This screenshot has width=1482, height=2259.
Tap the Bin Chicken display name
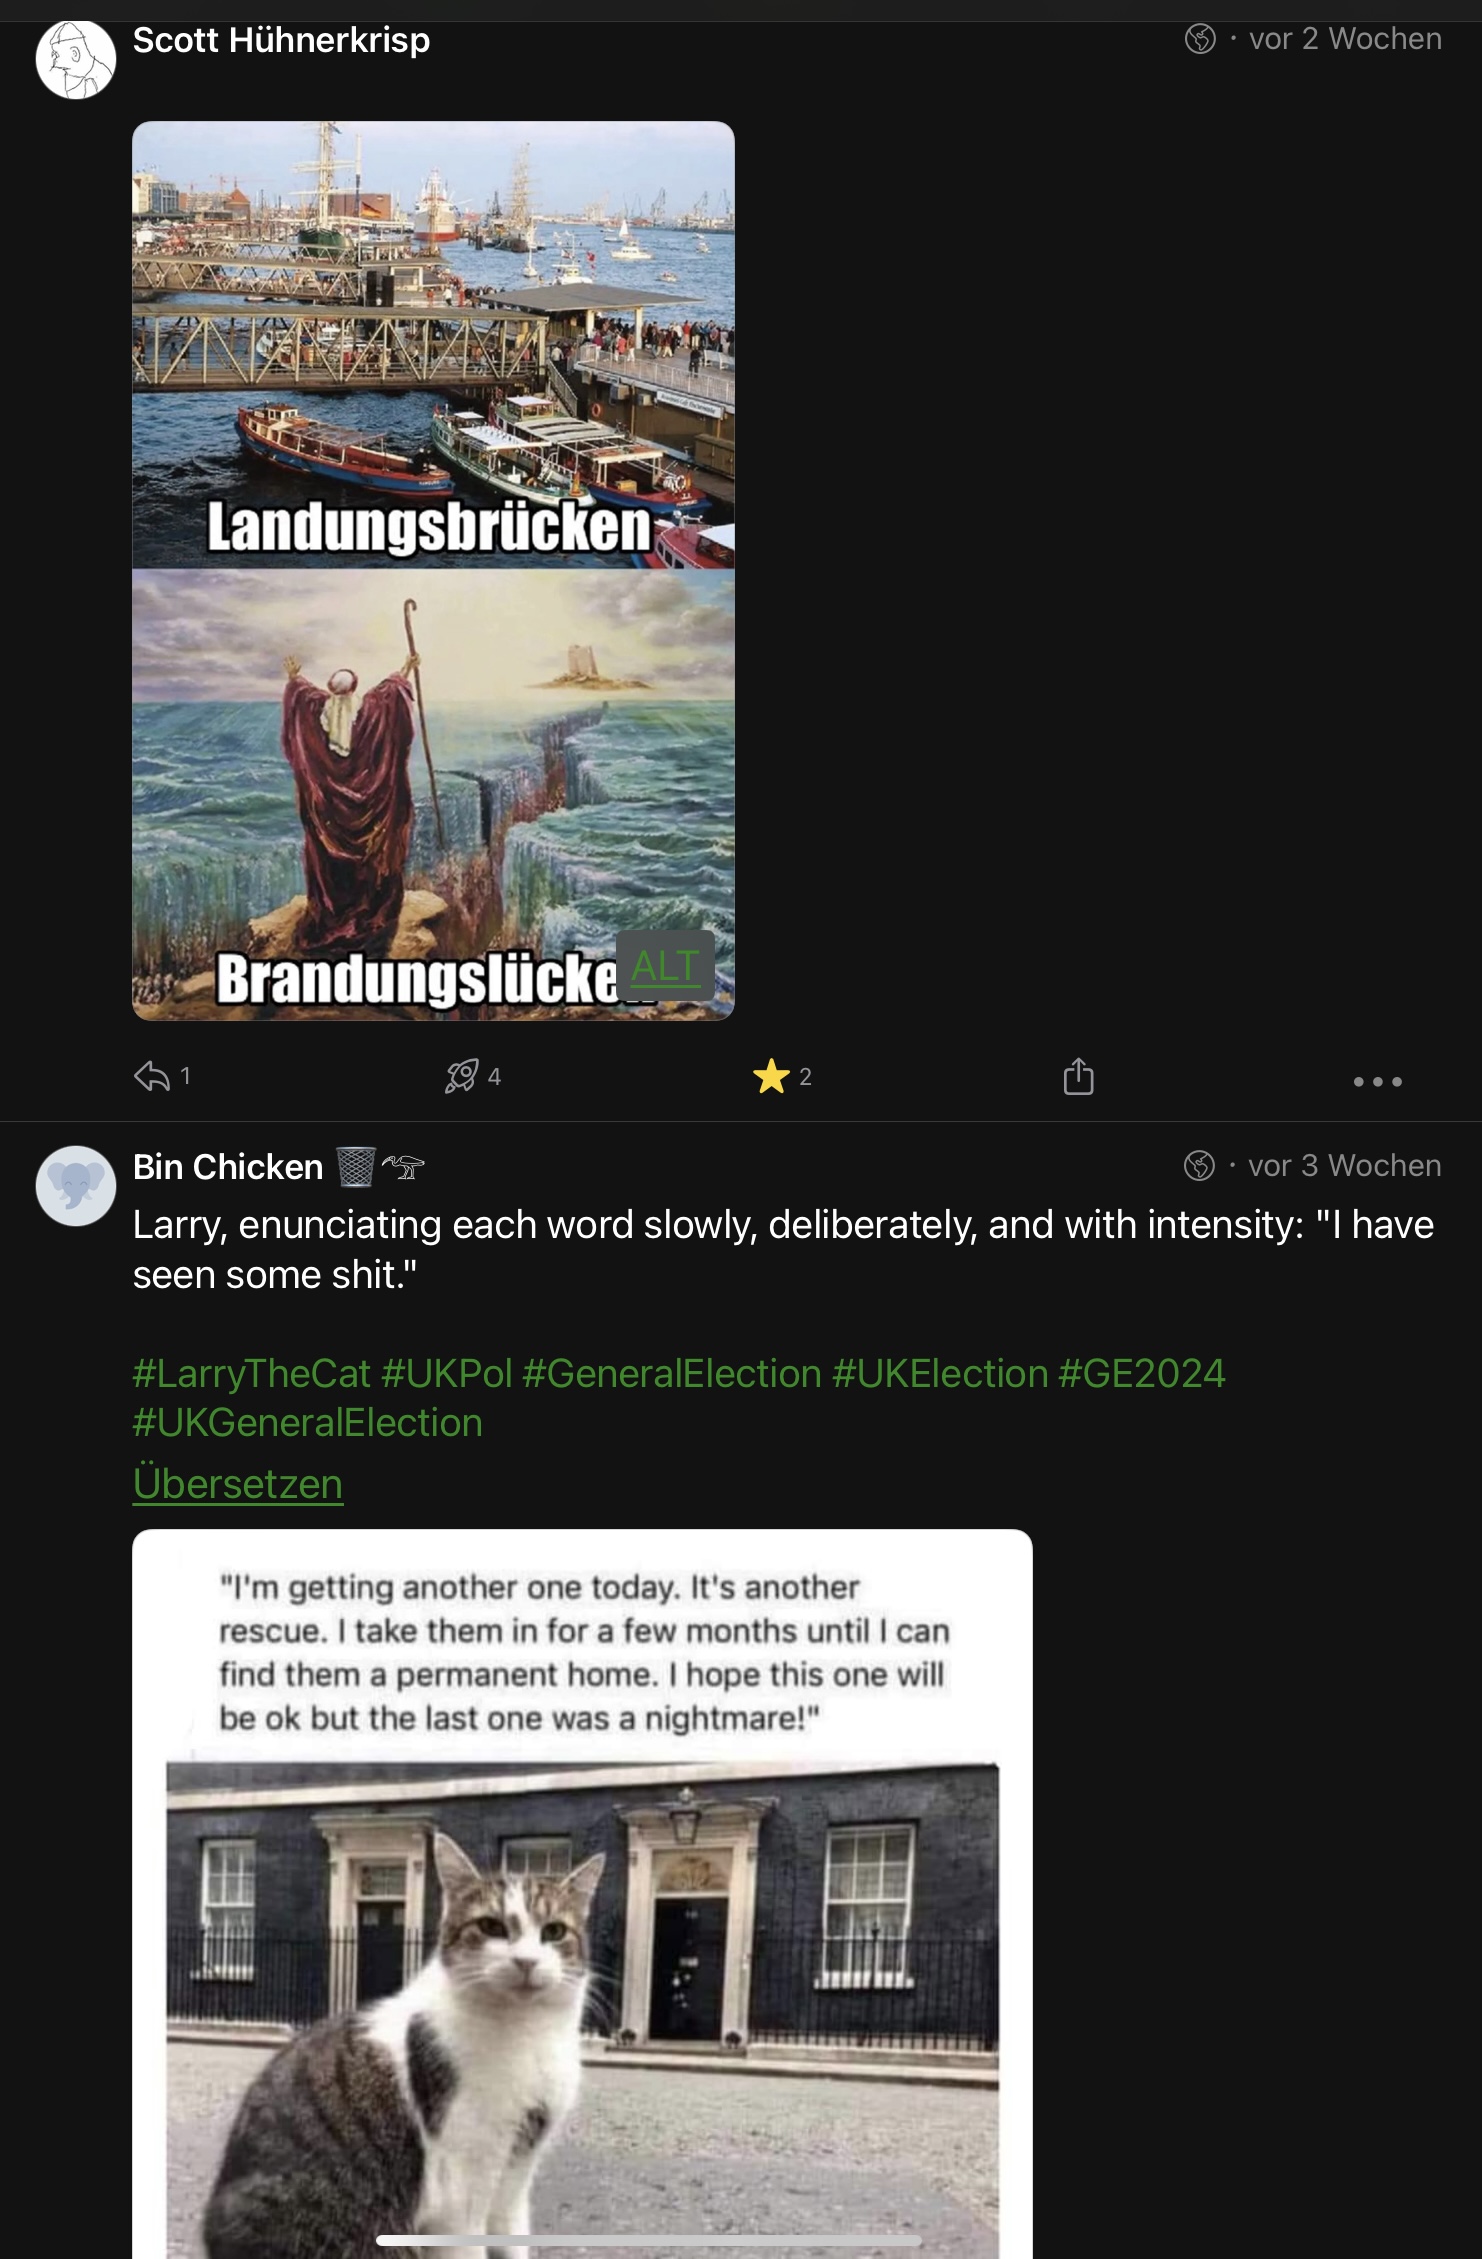228,1167
